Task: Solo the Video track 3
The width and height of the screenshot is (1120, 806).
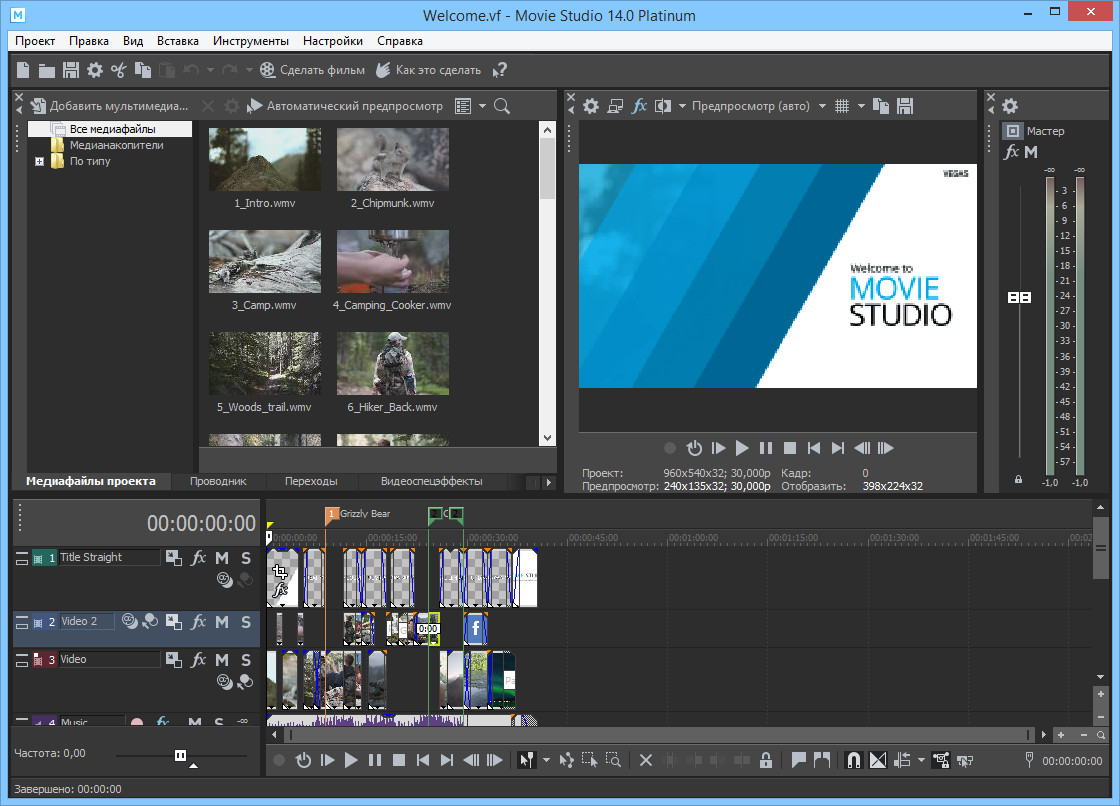Action: coord(245,660)
